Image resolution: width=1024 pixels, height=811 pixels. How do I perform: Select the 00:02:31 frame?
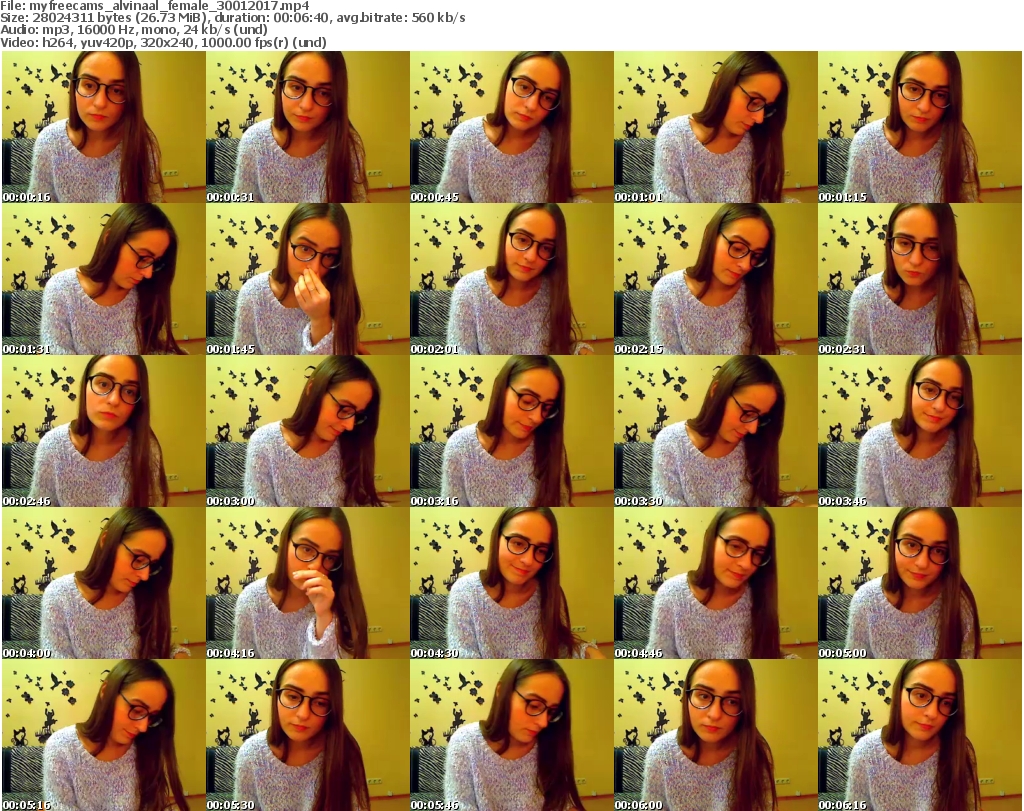[920, 279]
